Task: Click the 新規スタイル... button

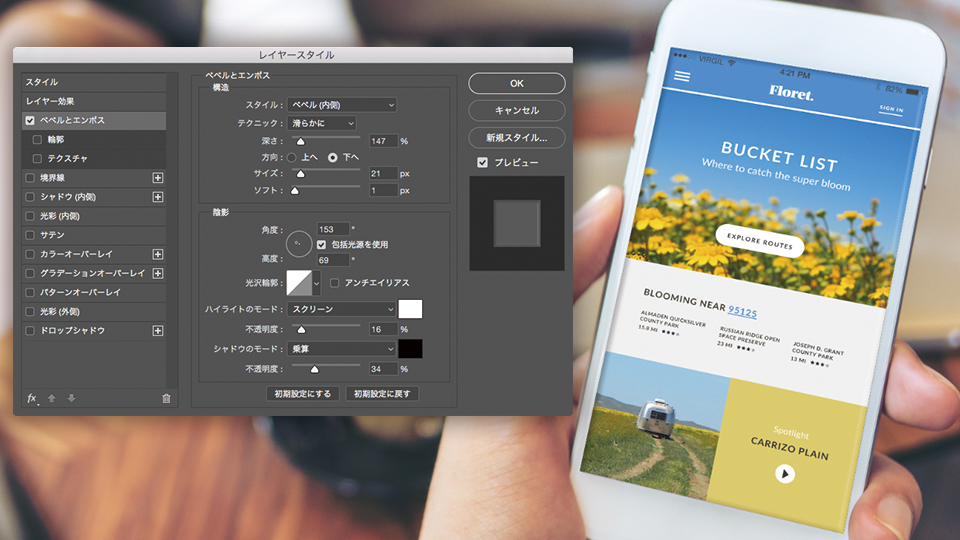Action: (517, 138)
